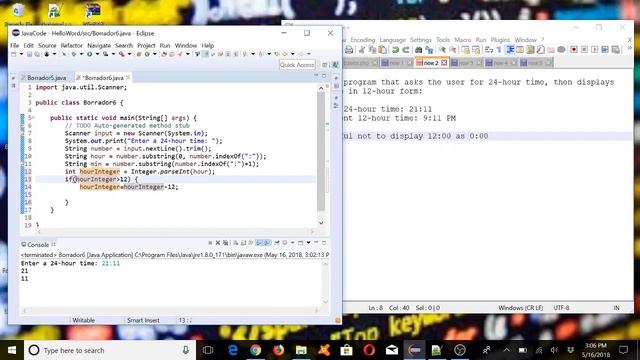Open the Notepad++ Encoding menu

click(362, 40)
